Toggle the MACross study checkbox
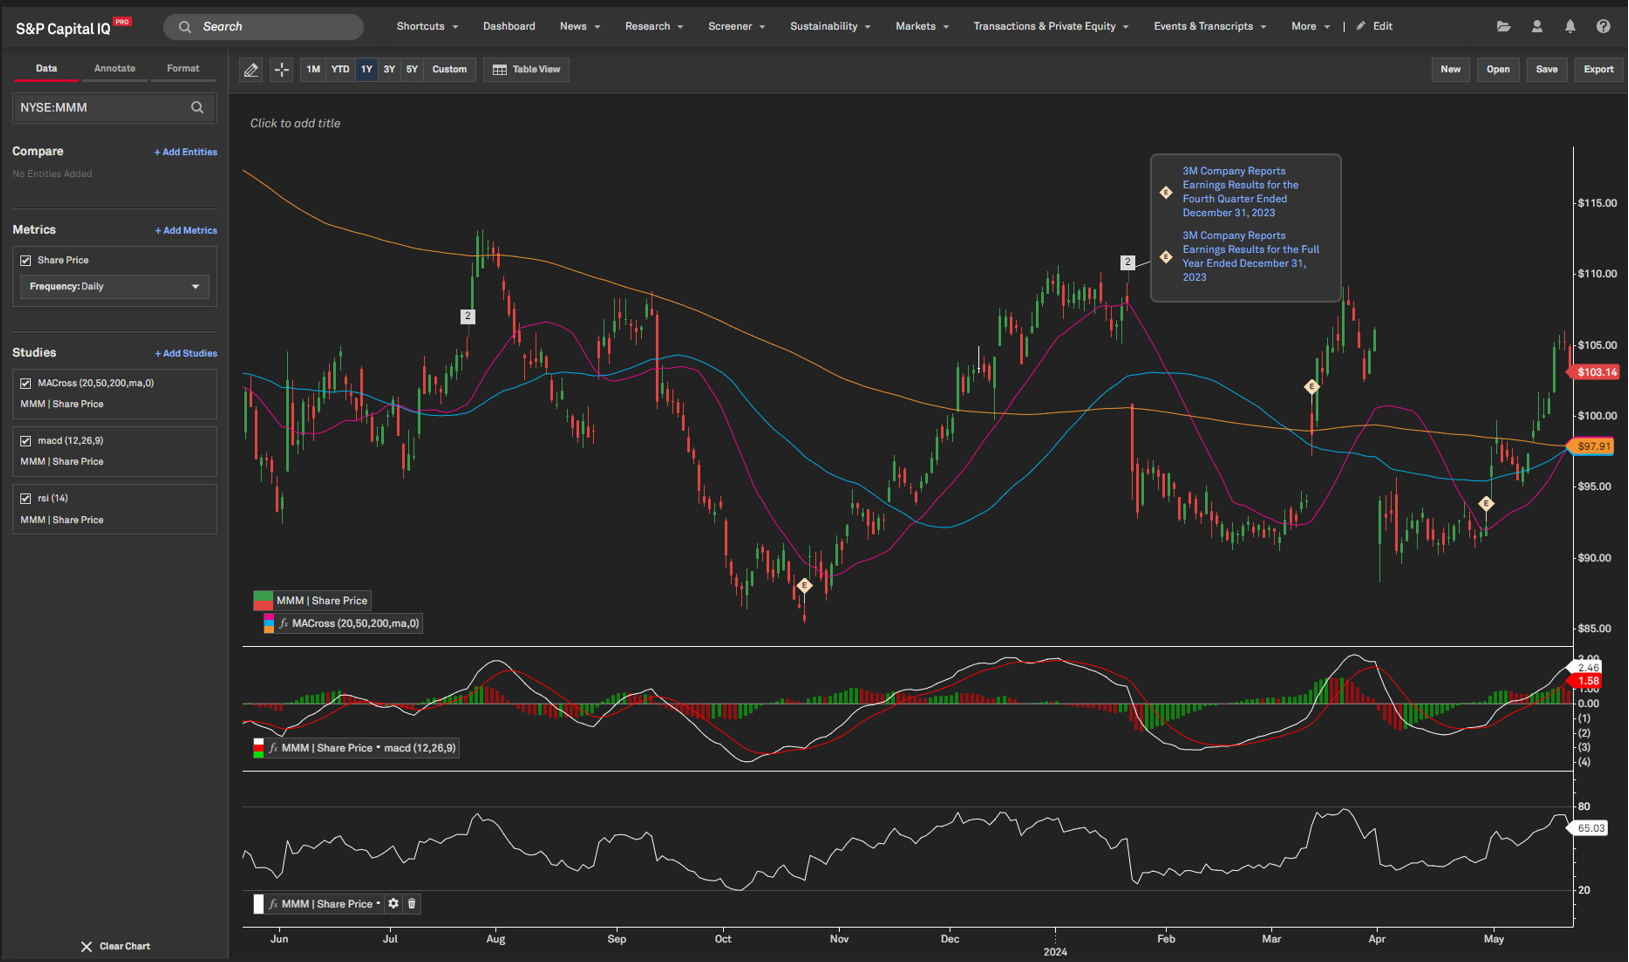Viewport: 1629px width, 962px height. [x=26, y=383]
